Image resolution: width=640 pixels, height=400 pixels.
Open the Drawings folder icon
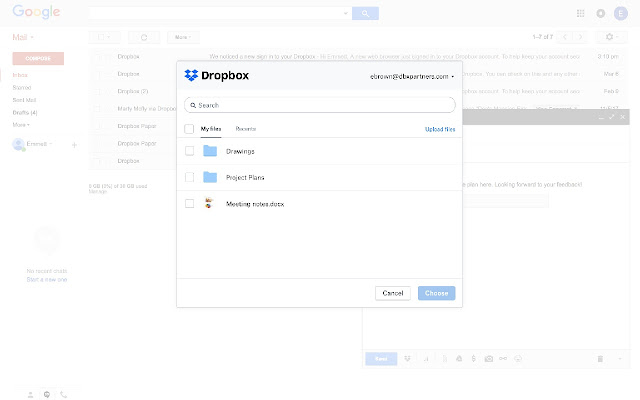coord(210,151)
